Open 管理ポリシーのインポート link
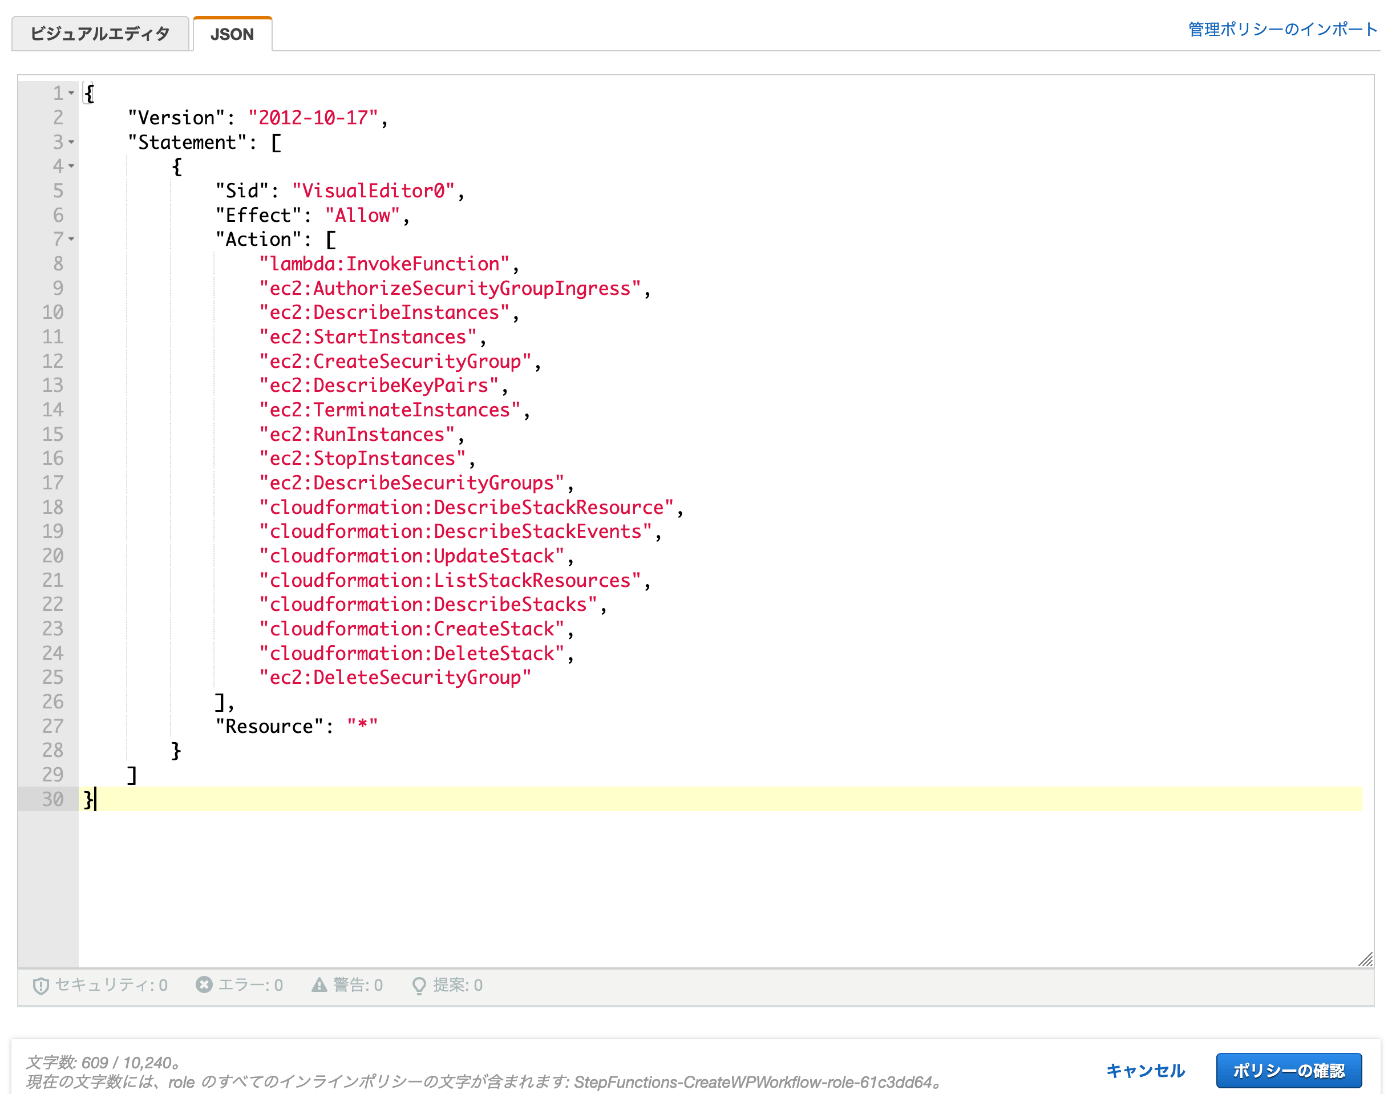 1281,29
